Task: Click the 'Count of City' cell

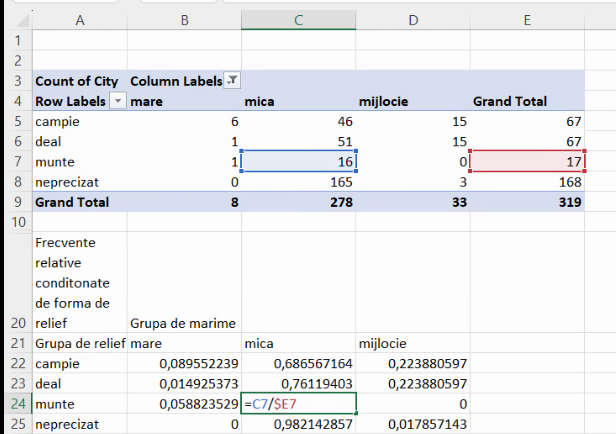Action: click(80, 81)
